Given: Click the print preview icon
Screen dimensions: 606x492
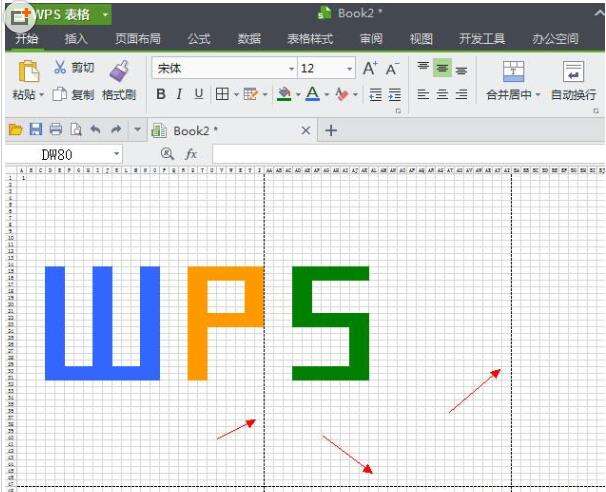Looking at the screenshot, I should 76,129.
